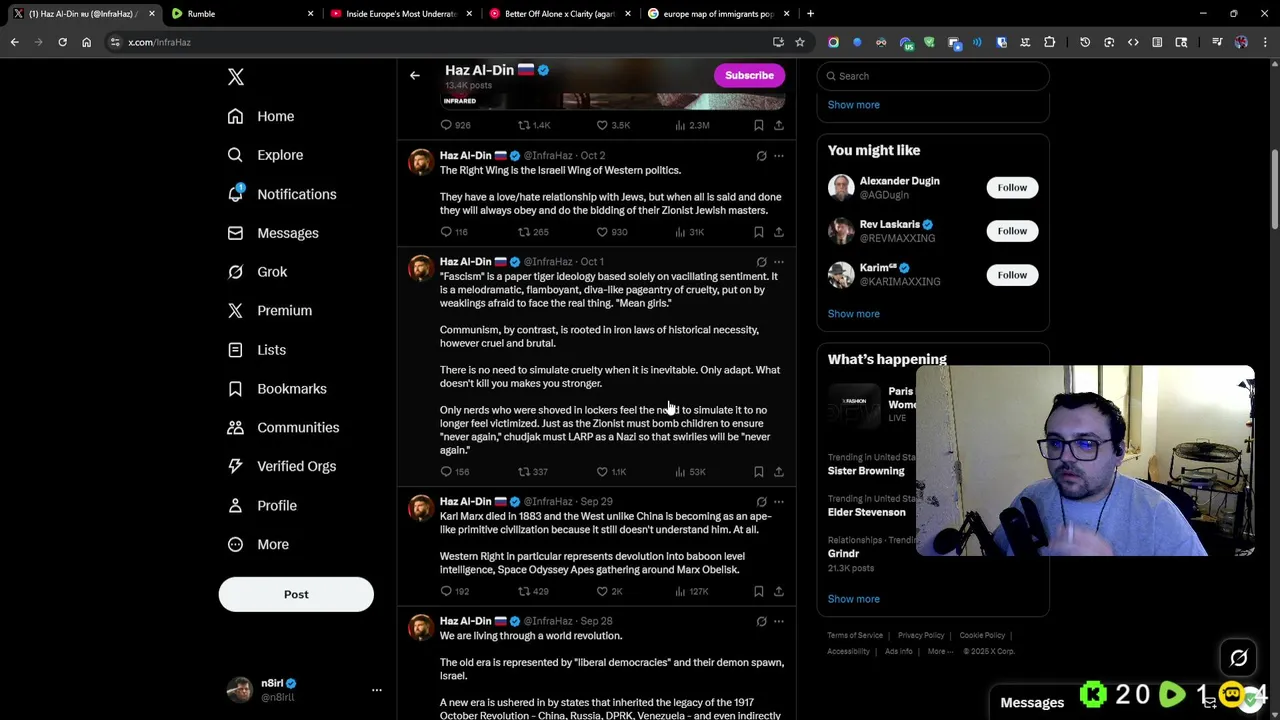Open Grok from the sidebar
1280x720 pixels.
tap(257, 272)
